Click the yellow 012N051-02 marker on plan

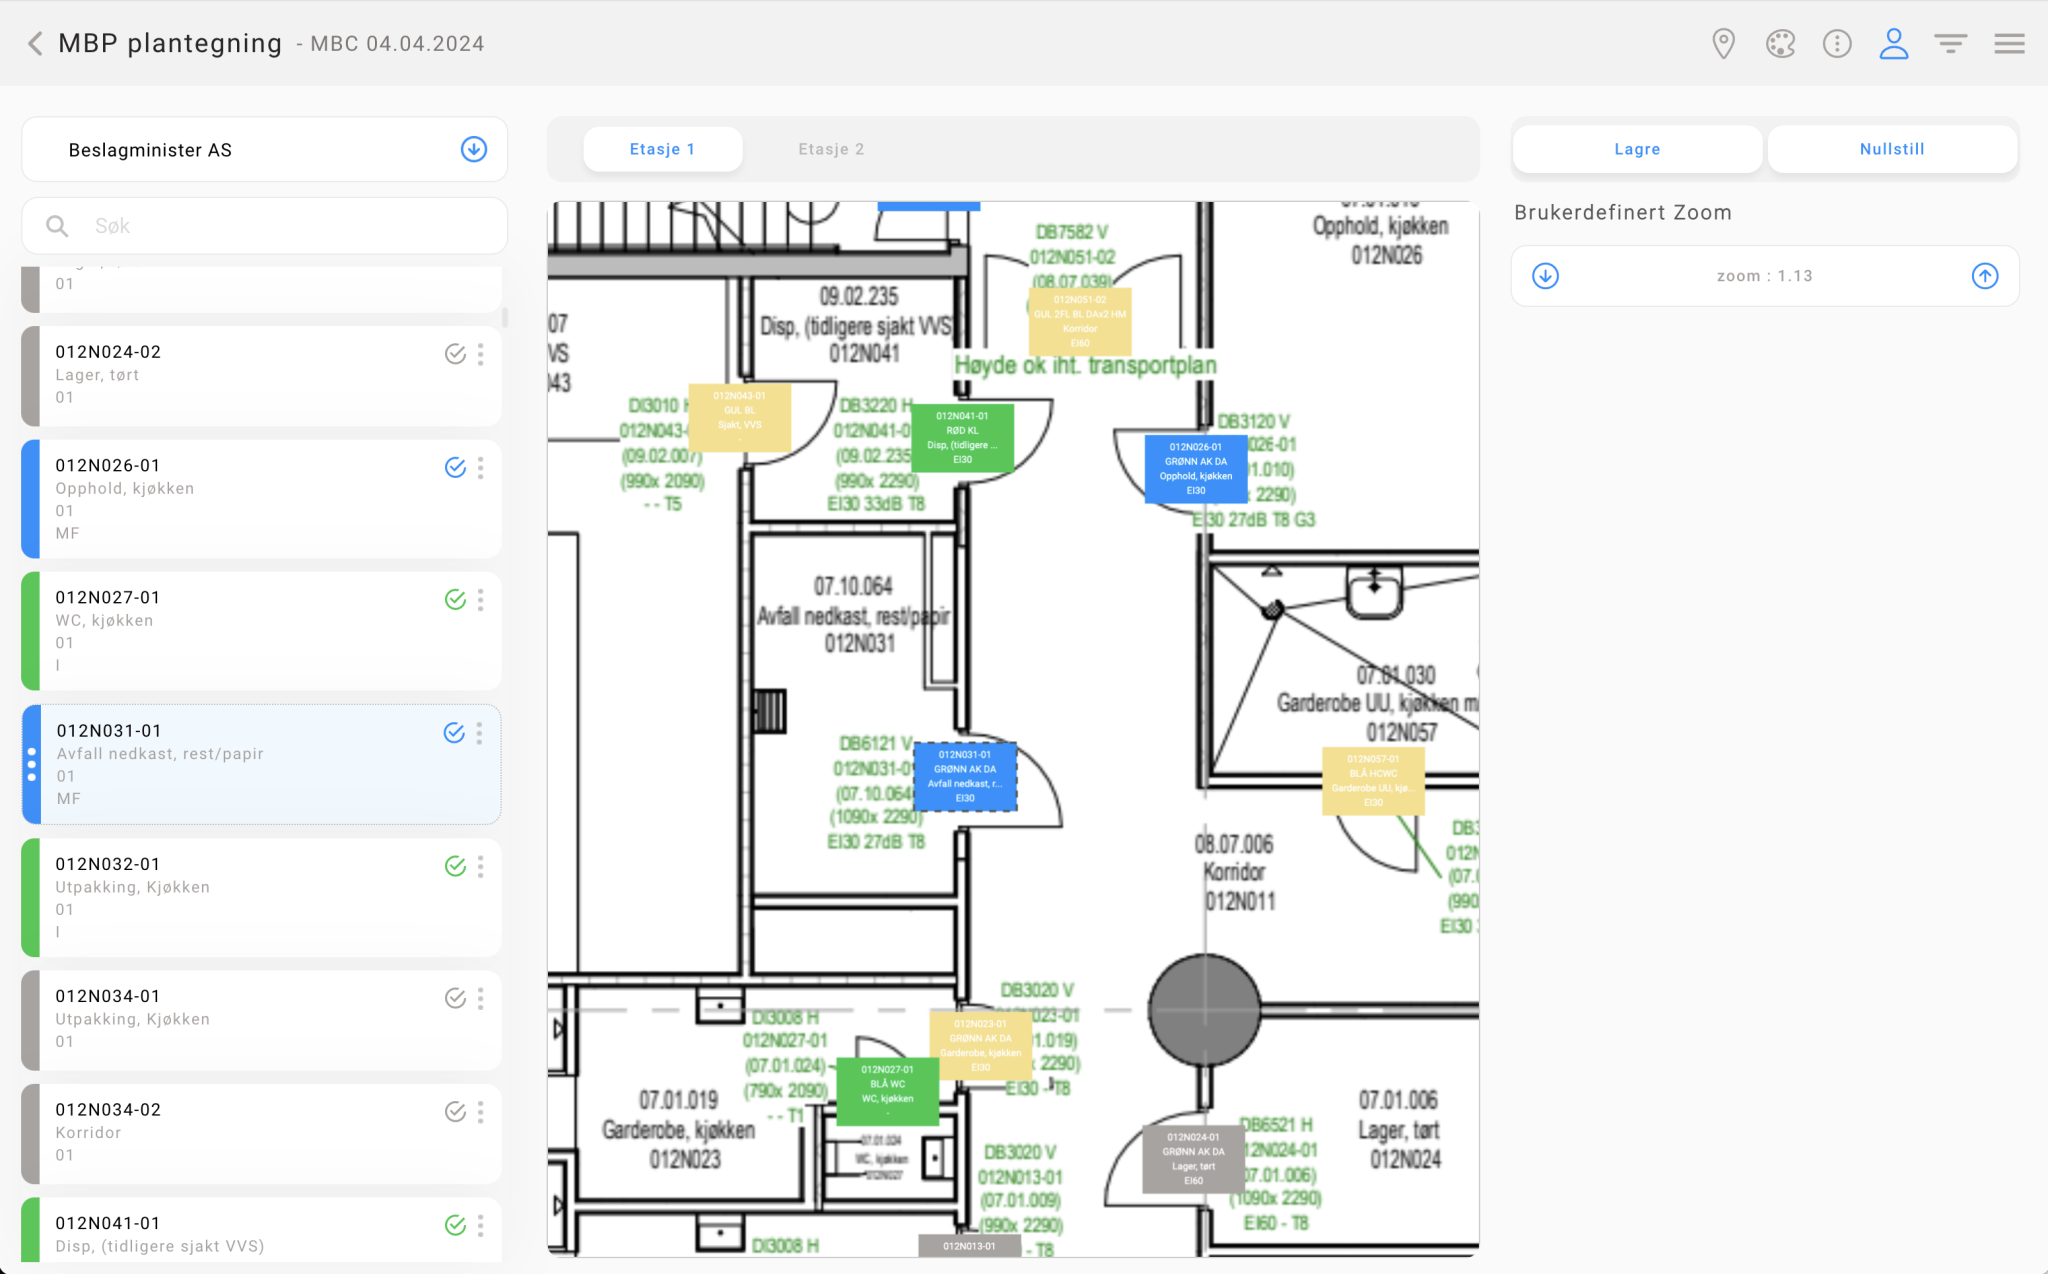[1080, 321]
